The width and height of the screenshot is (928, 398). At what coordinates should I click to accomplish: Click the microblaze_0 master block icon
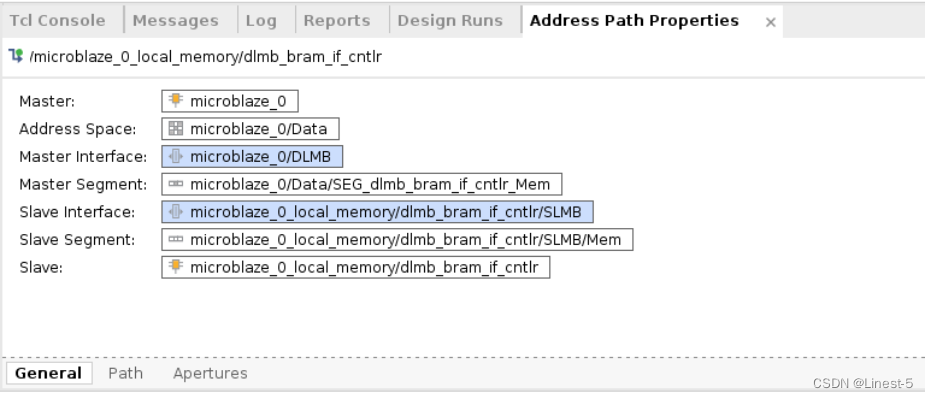tap(175, 100)
